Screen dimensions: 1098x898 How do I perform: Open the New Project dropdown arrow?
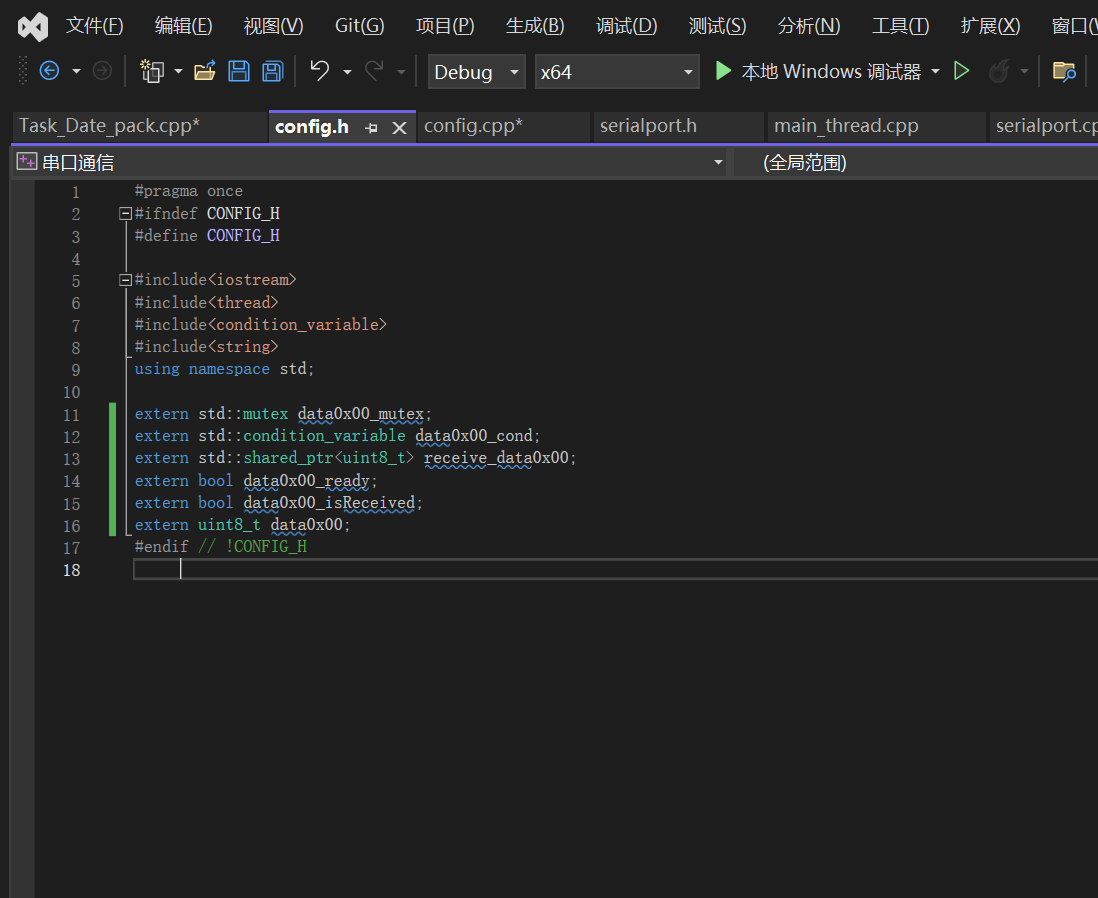(x=179, y=71)
